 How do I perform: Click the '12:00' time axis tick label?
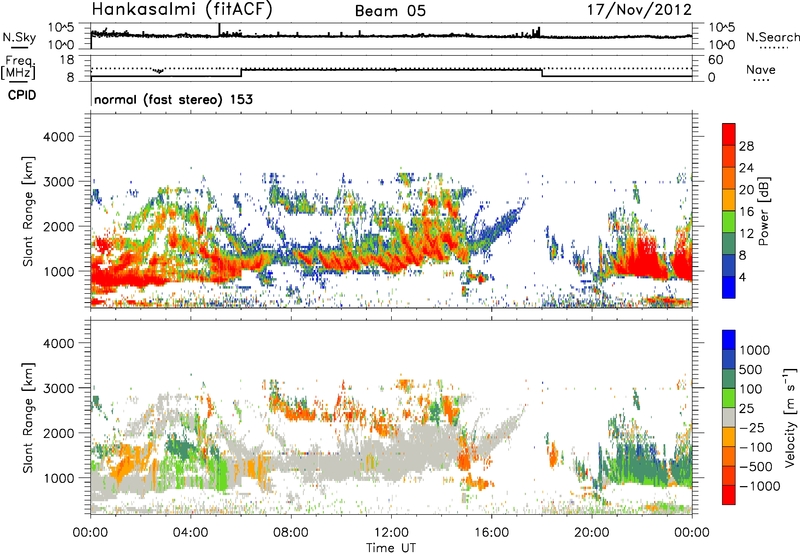pyautogui.click(x=391, y=533)
